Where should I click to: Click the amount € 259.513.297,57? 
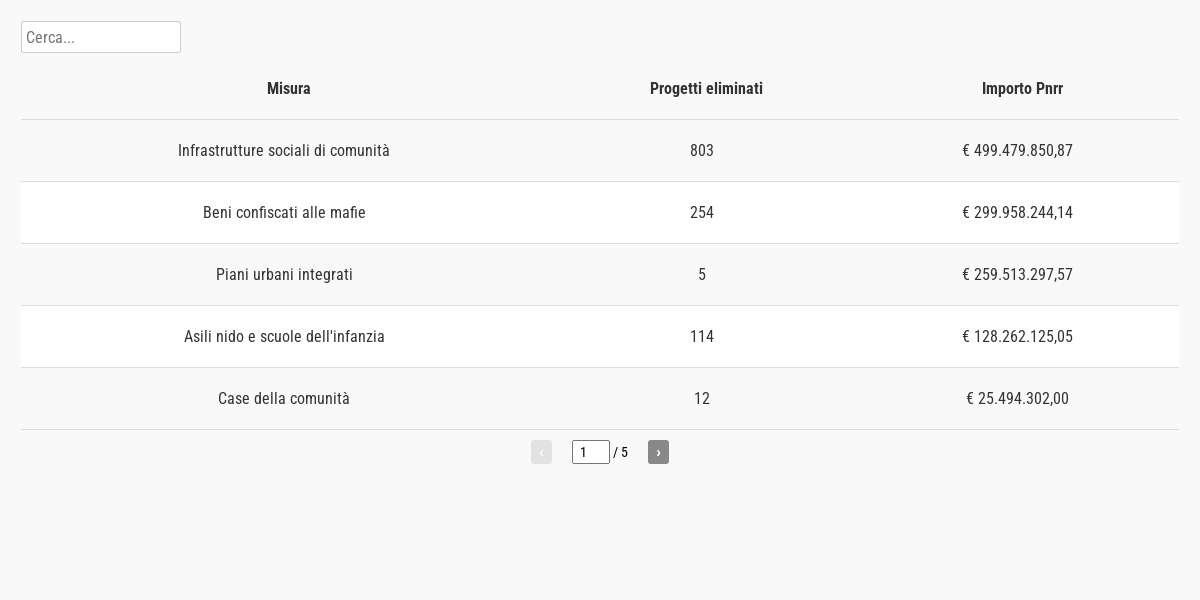(1017, 275)
